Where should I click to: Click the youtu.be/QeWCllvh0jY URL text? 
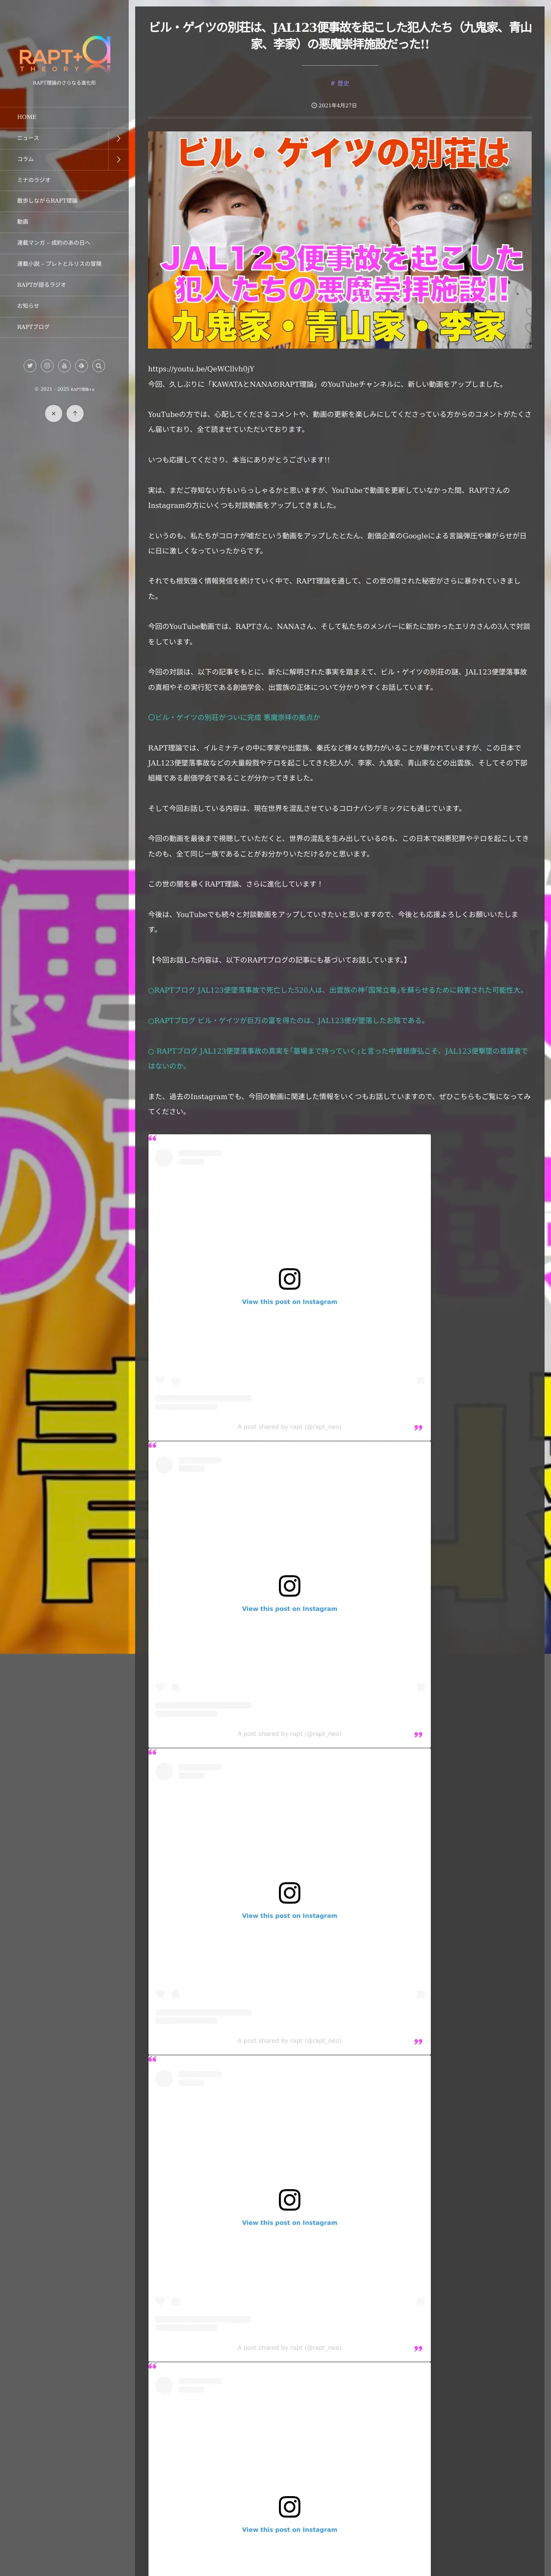click(201, 369)
